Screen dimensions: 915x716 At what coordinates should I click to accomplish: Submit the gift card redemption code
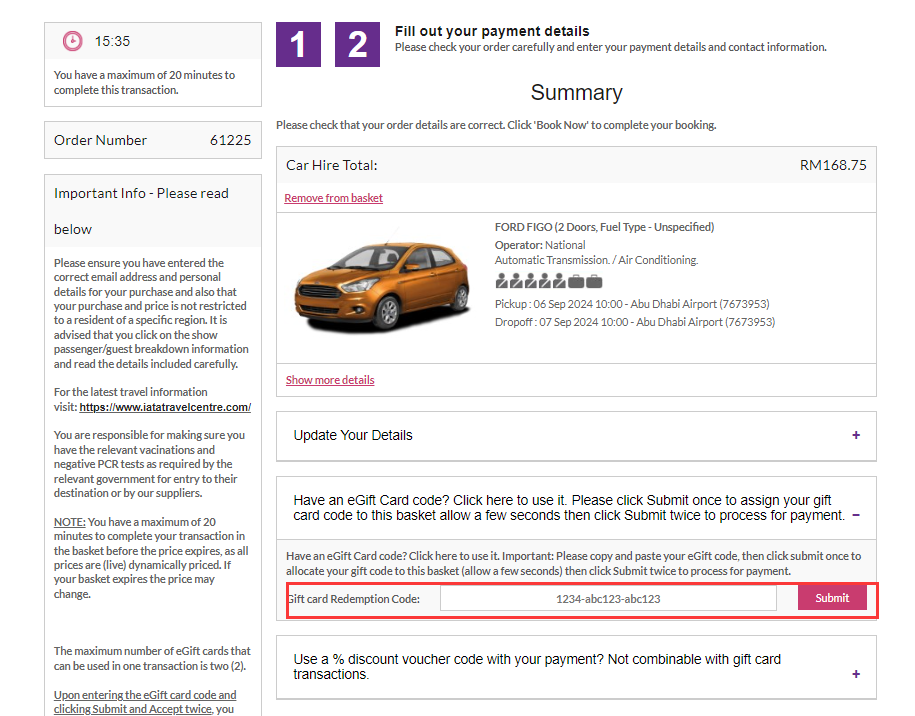(832, 598)
